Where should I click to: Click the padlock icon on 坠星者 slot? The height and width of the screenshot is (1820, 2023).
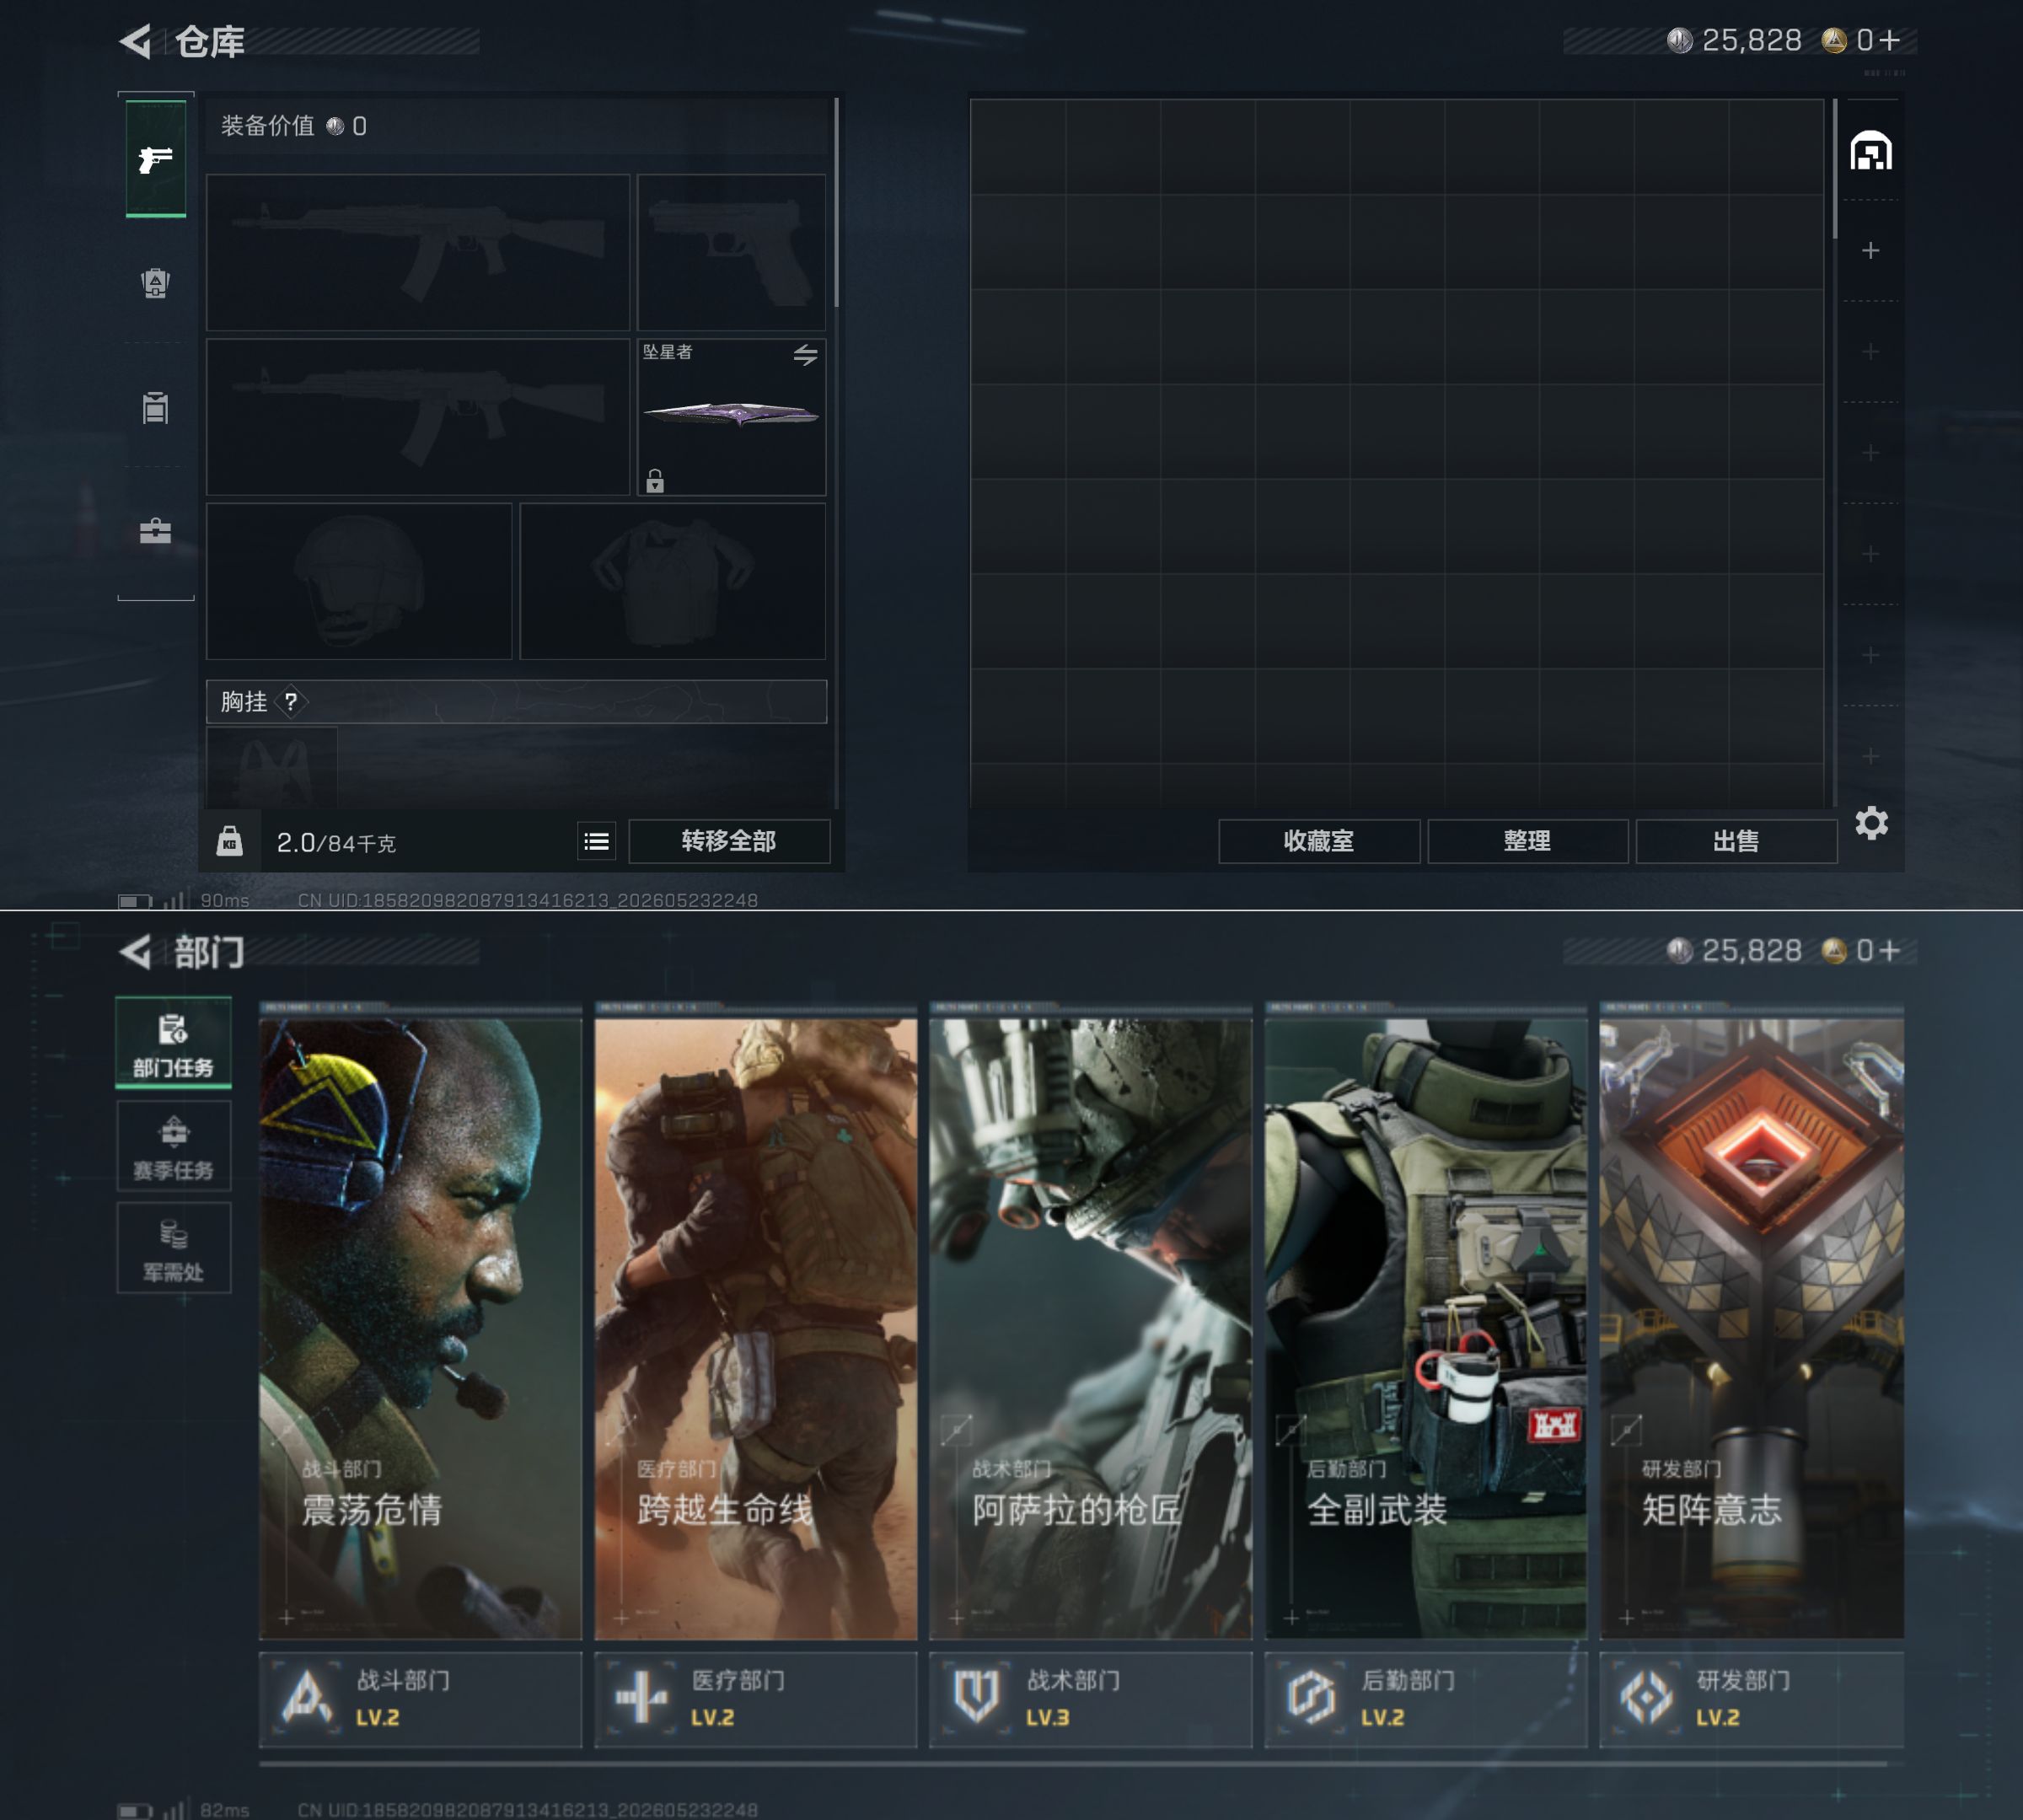[x=655, y=481]
